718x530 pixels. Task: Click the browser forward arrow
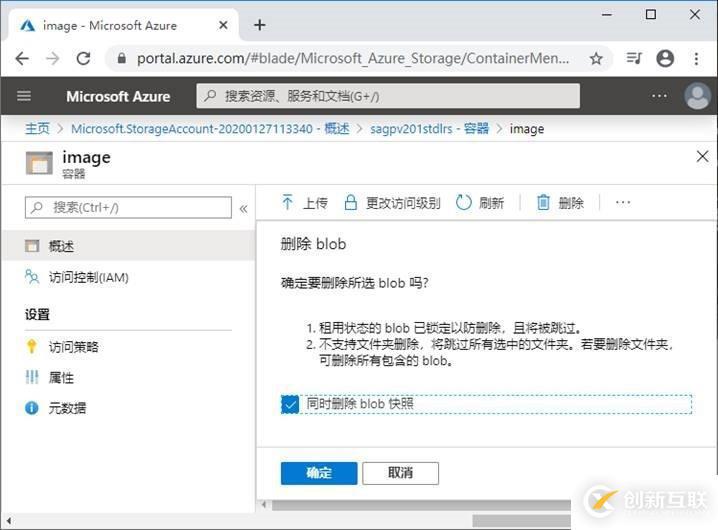tap(53, 59)
